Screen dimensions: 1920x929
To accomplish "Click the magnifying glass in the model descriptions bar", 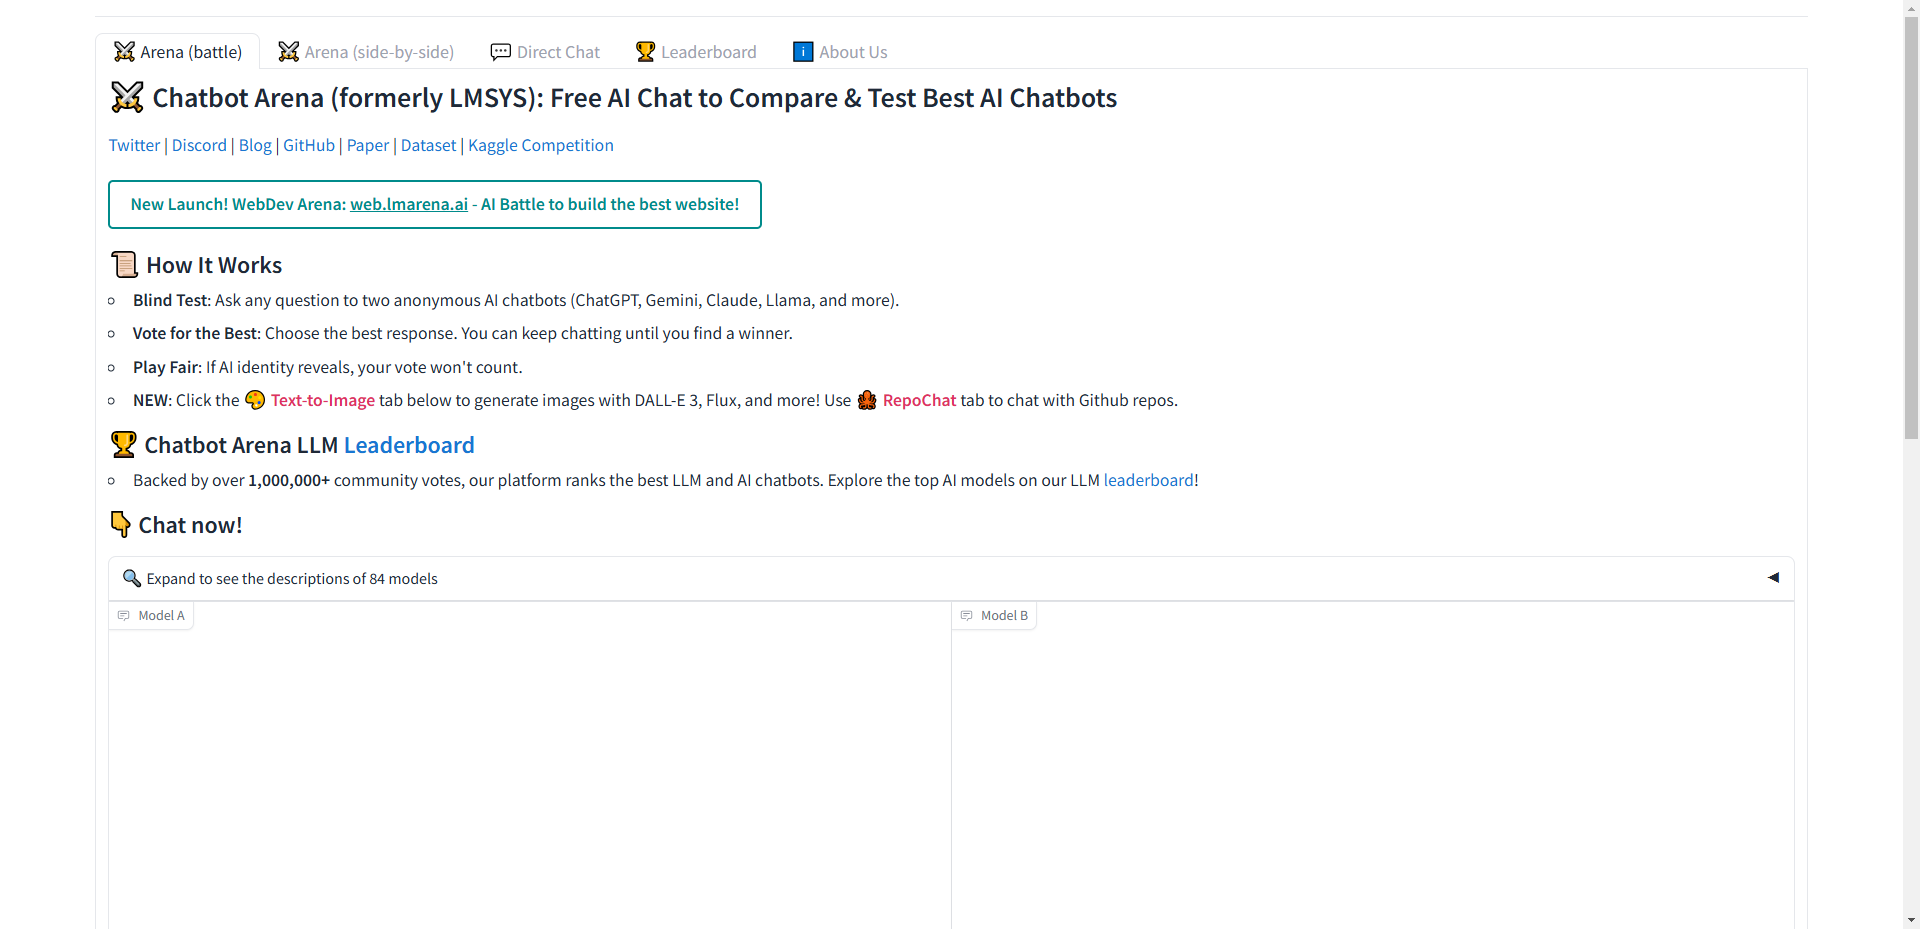I will [x=131, y=578].
